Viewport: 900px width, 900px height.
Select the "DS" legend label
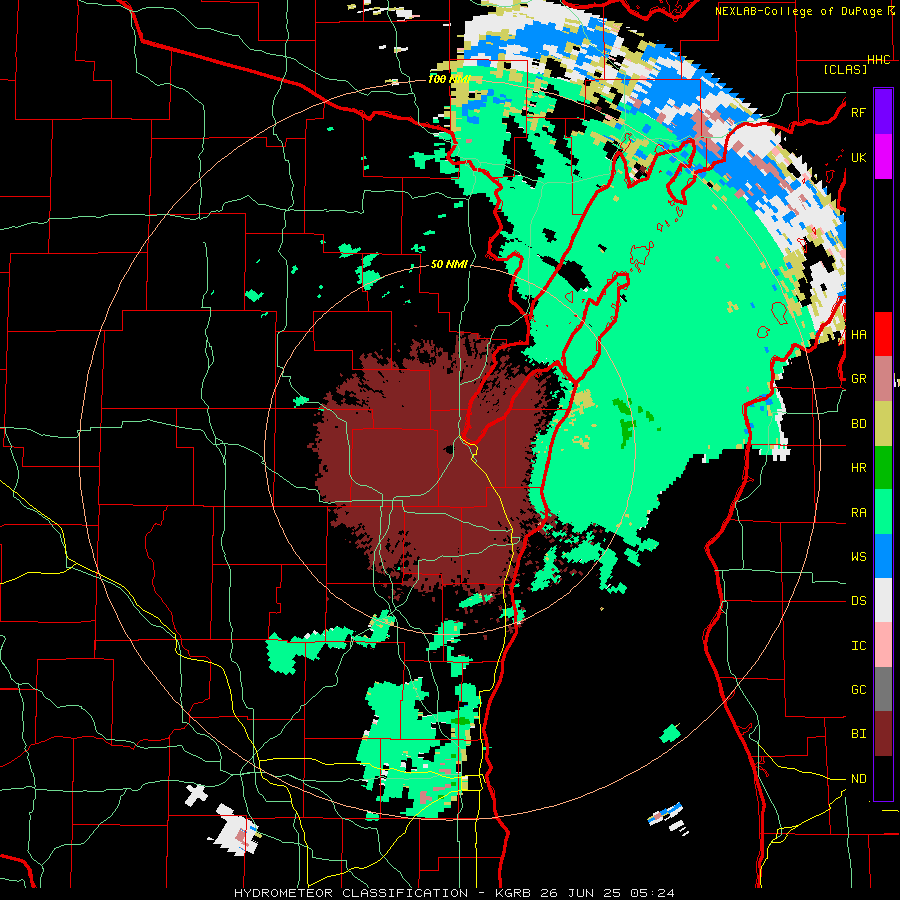(x=858, y=601)
